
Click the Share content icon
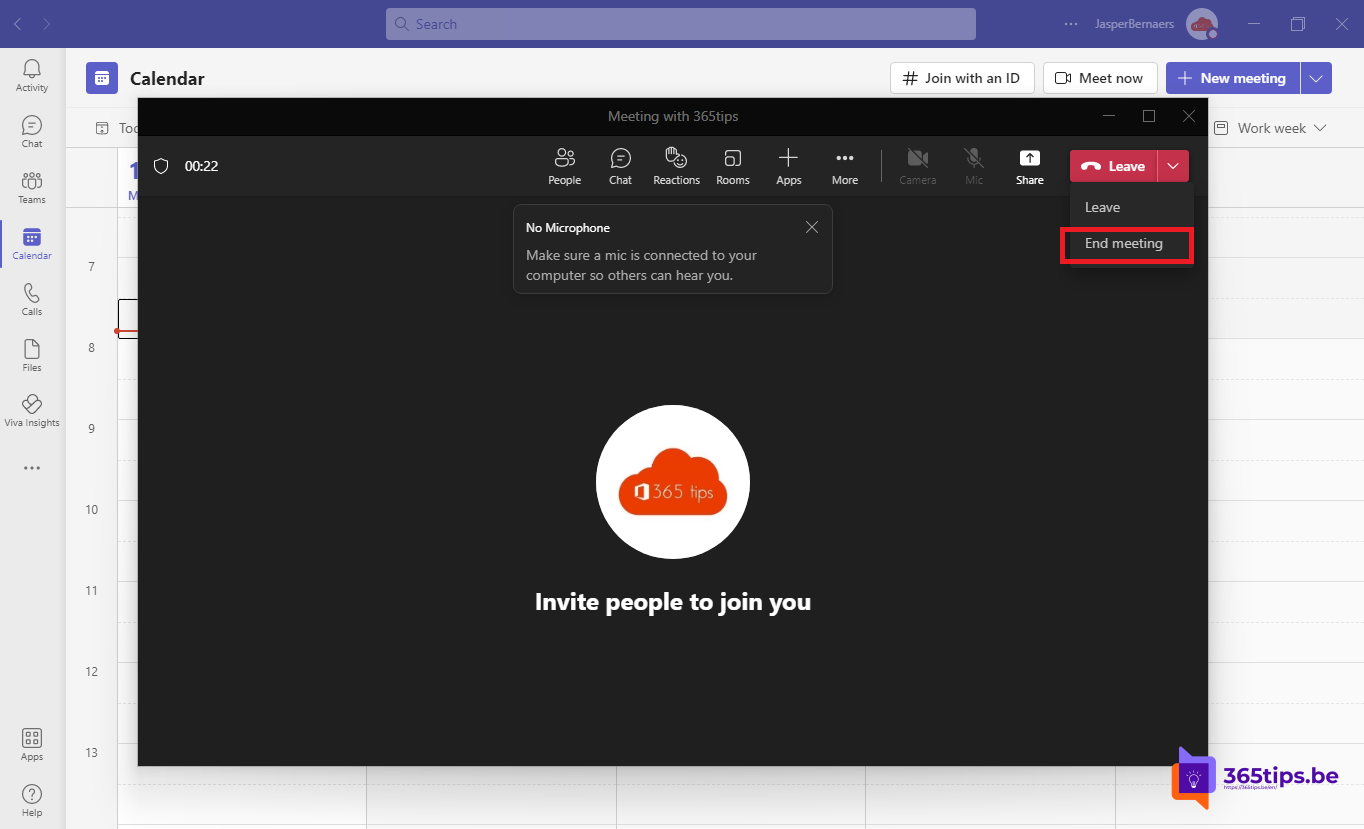pyautogui.click(x=1029, y=166)
